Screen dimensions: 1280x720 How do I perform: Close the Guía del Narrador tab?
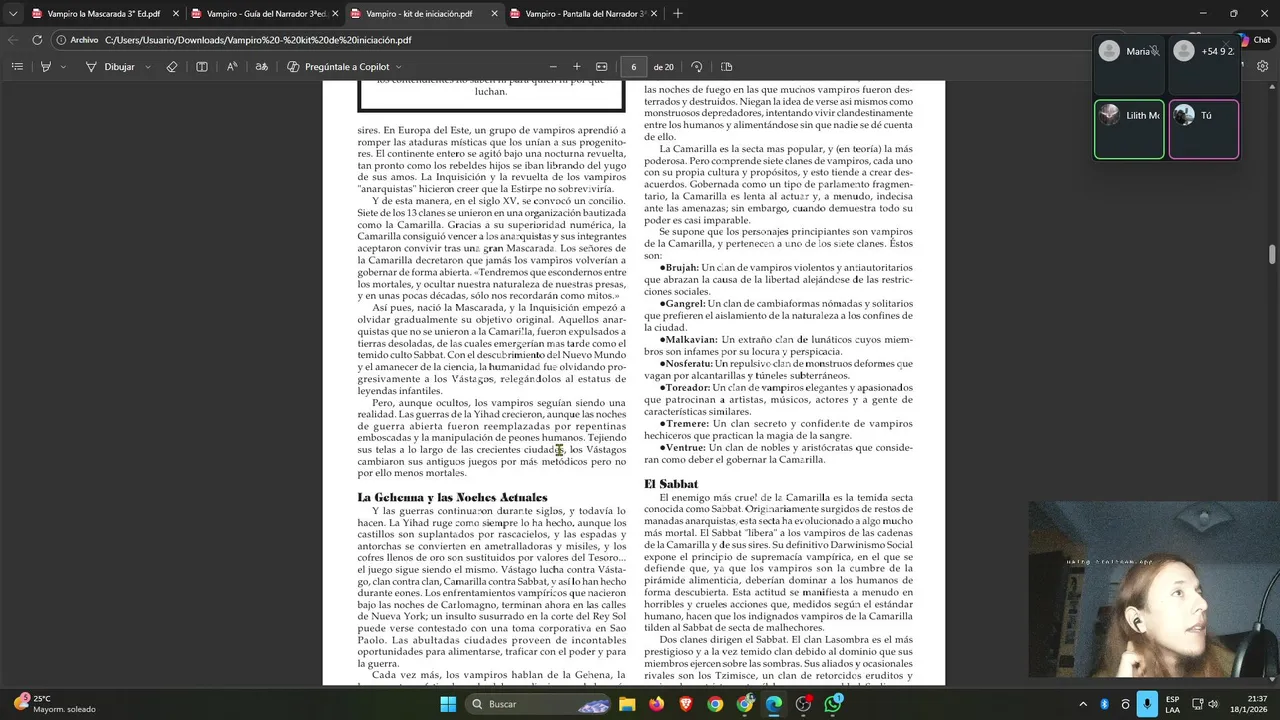point(336,14)
